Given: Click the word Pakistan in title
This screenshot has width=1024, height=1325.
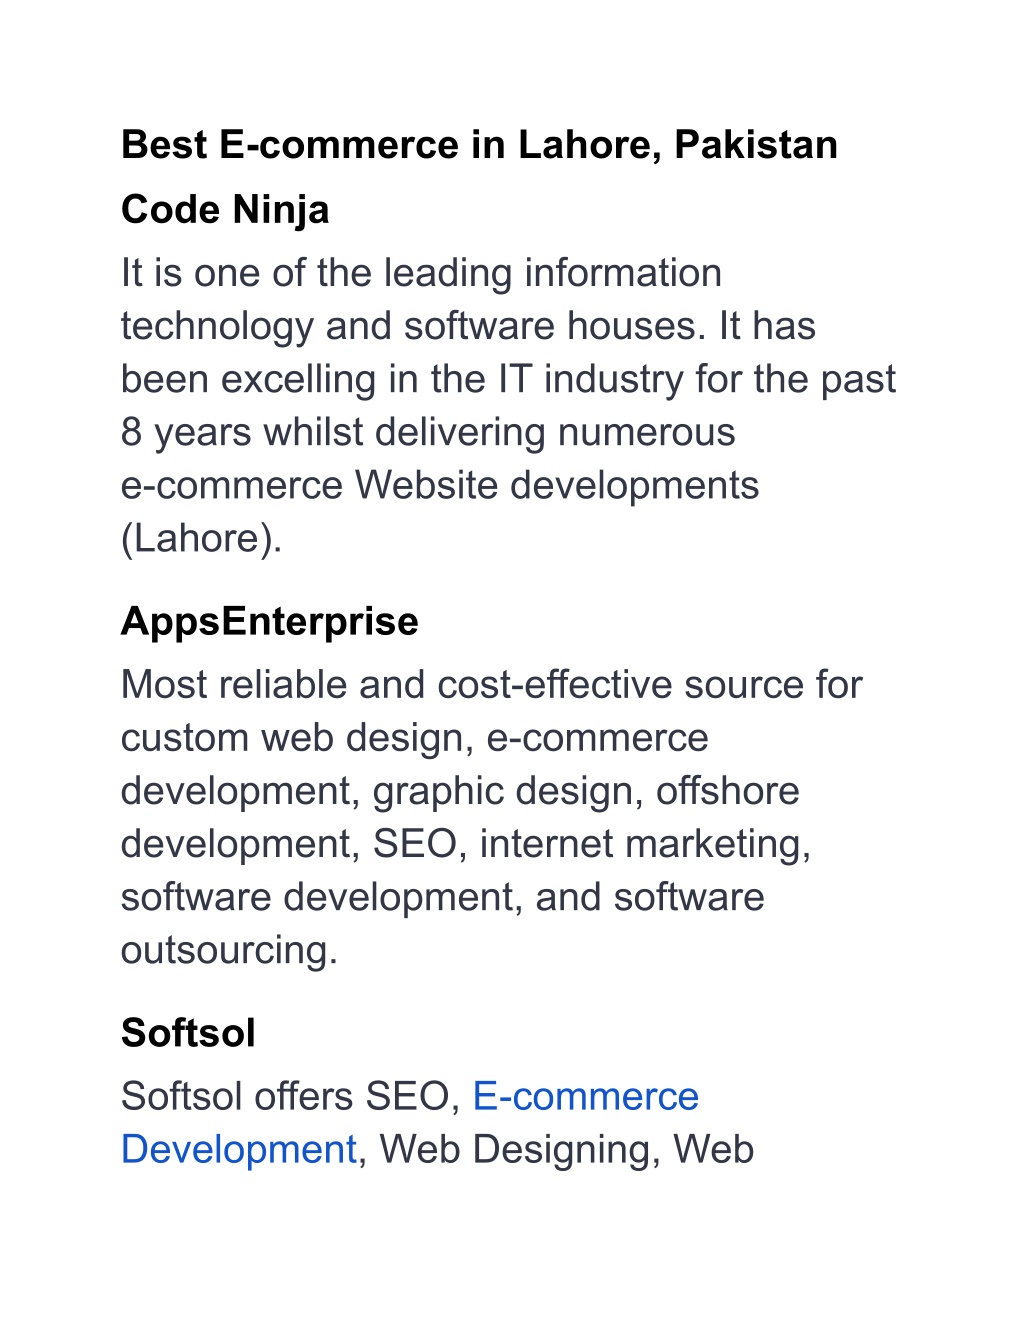Looking at the screenshot, I should [756, 145].
